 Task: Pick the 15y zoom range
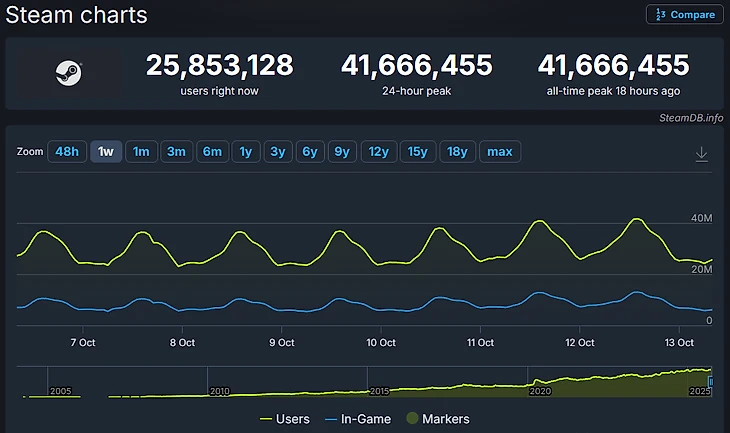coord(417,152)
